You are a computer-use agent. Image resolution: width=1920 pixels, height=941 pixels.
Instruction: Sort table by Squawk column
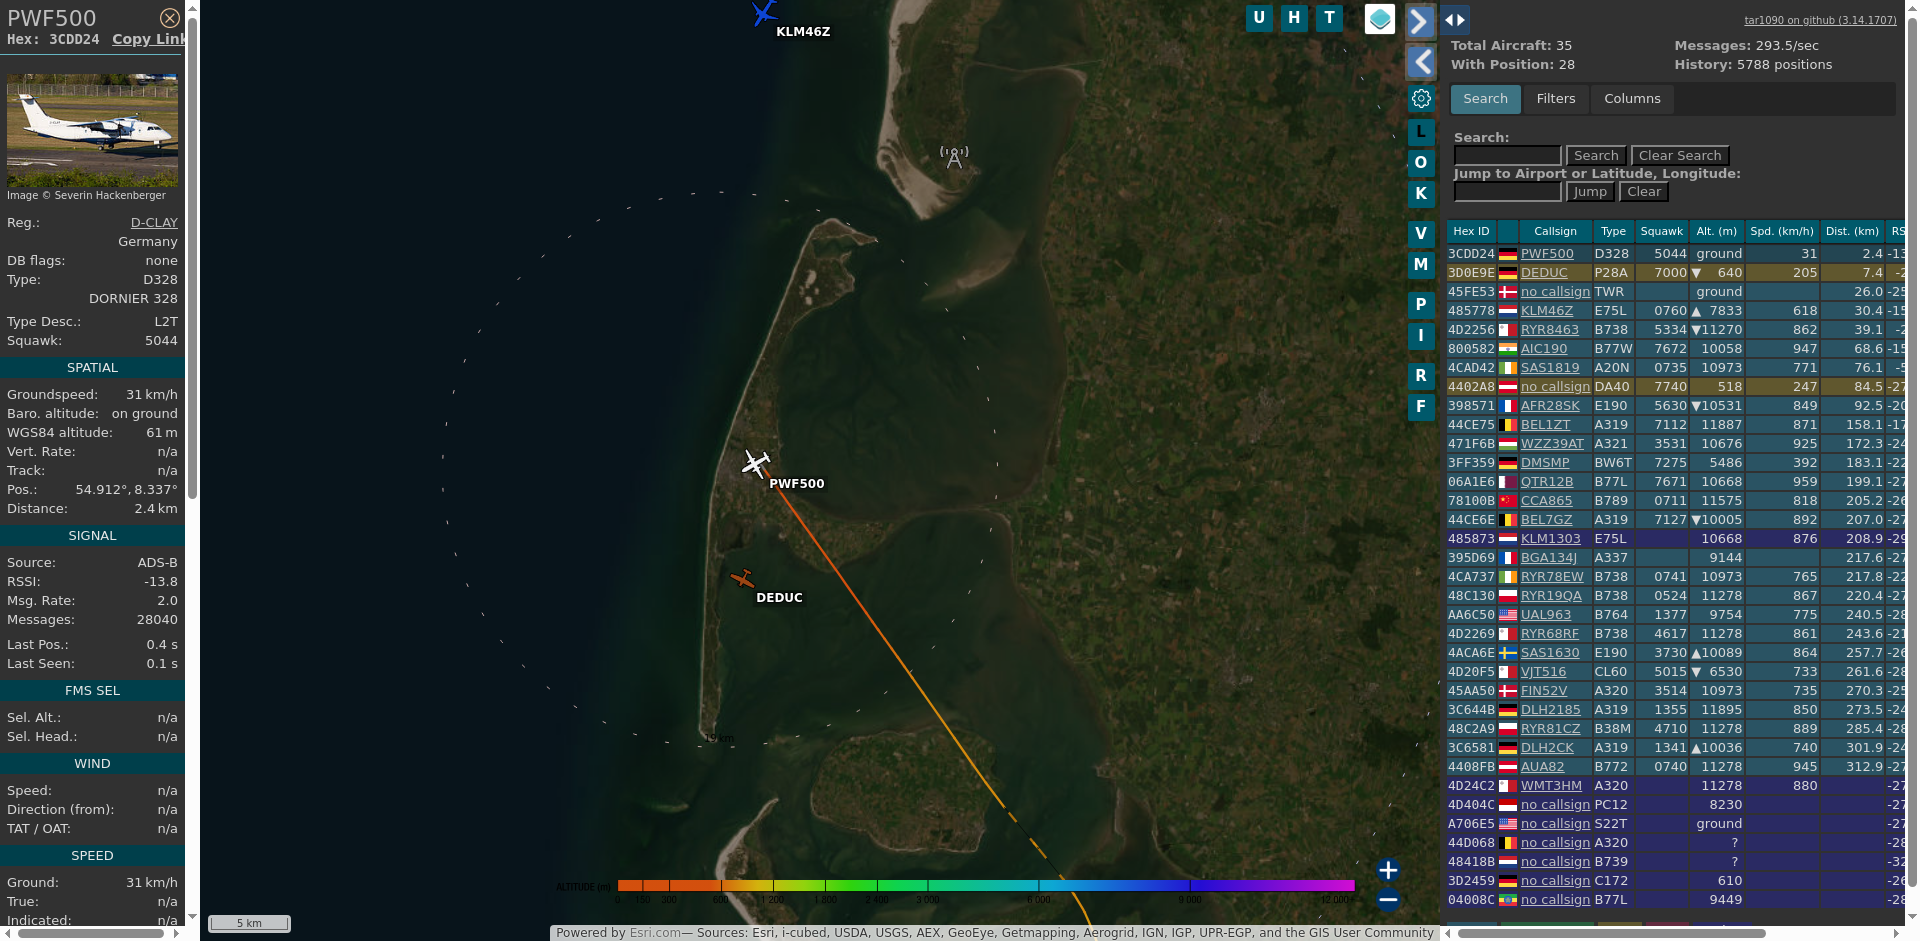(1661, 231)
